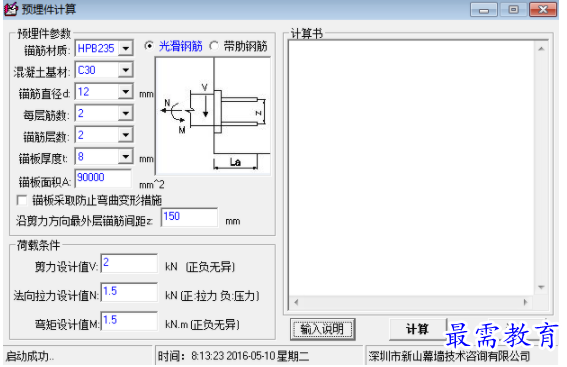Click the 计算书 vertical scrollbar down arrow
Screen dimensions: 567x367
click(x=541, y=287)
